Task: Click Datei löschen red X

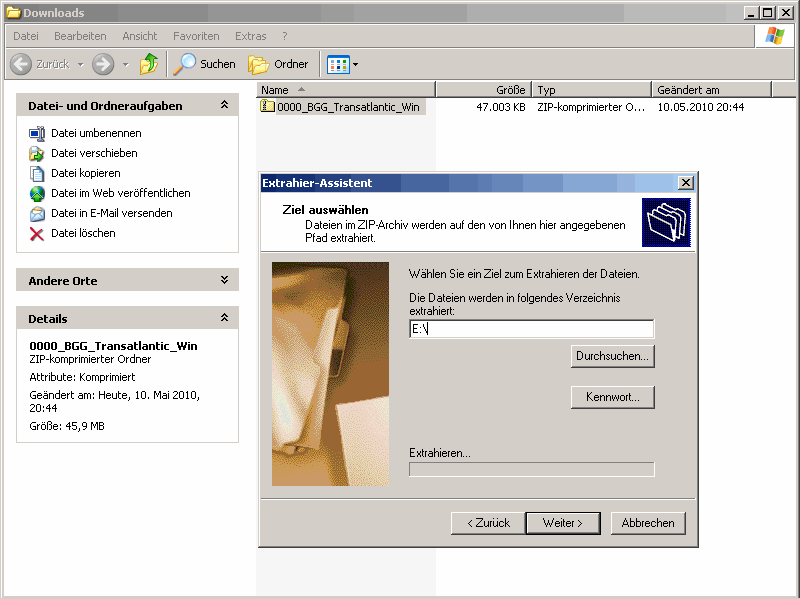Action: [x=37, y=233]
